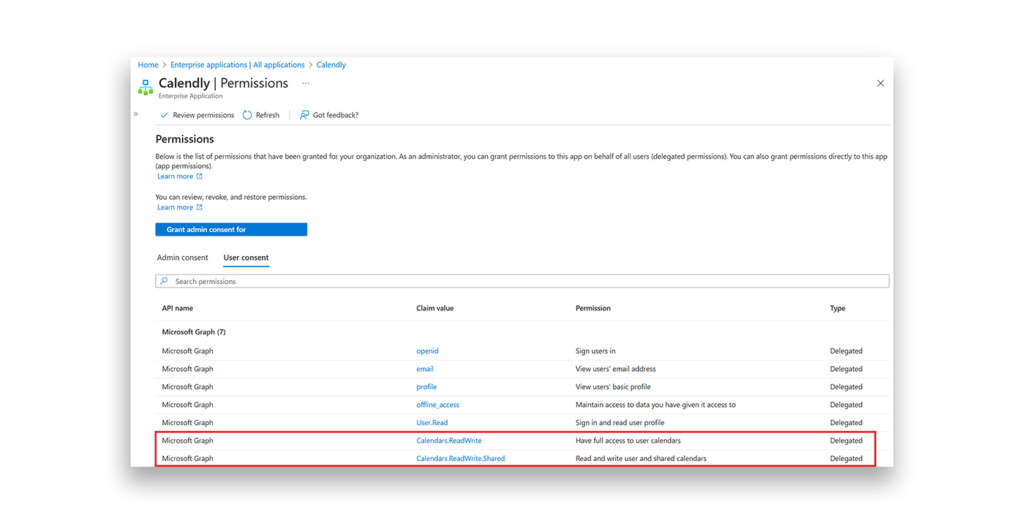Click the Permission column header
Image resolution: width=1024 pixels, height=524 pixels.
click(x=593, y=308)
